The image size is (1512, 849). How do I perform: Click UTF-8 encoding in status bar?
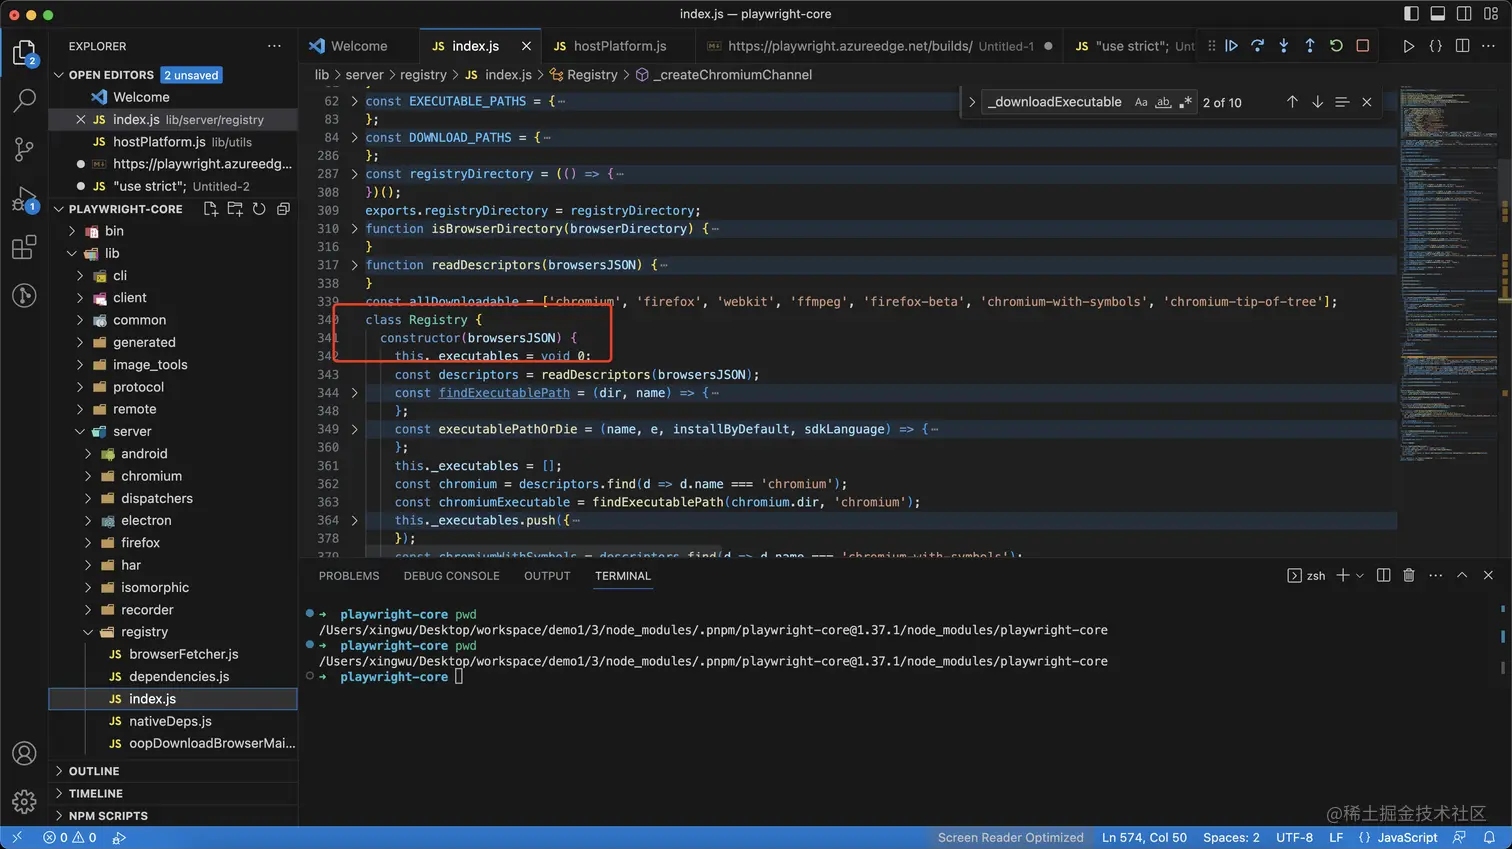(x=1294, y=838)
